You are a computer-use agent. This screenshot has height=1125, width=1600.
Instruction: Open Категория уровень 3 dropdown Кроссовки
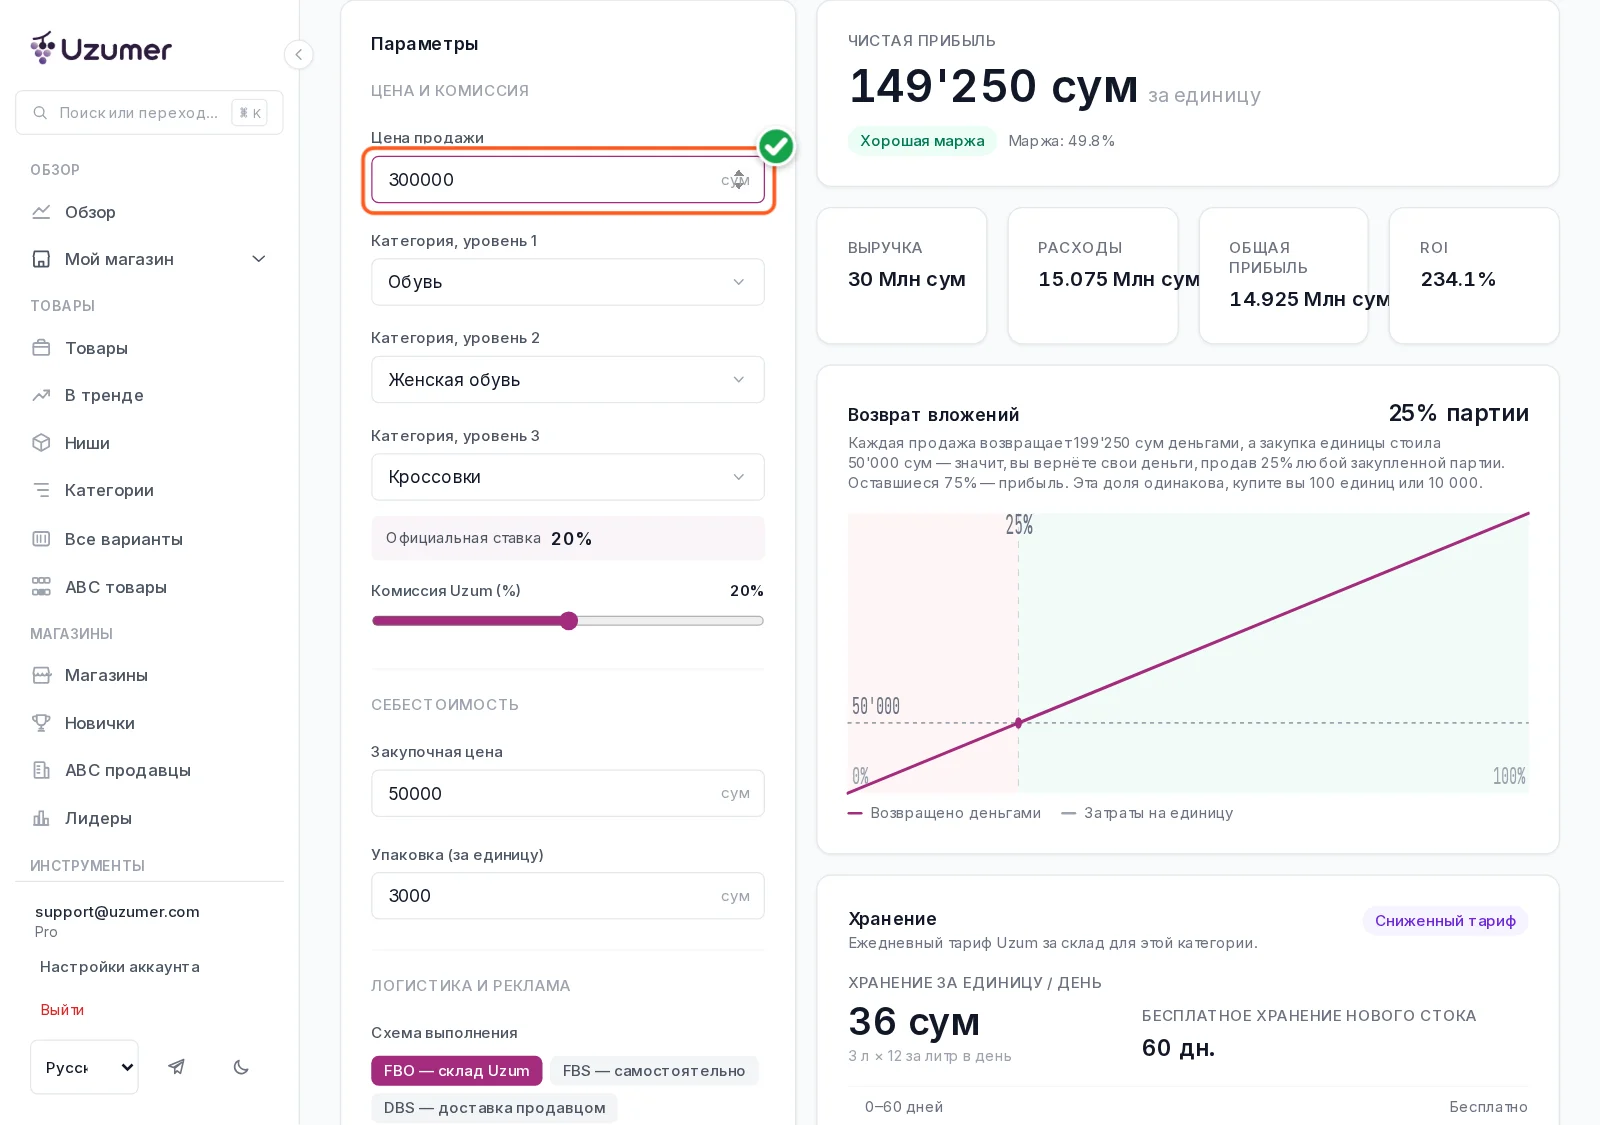pyautogui.click(x=567, y=477)
